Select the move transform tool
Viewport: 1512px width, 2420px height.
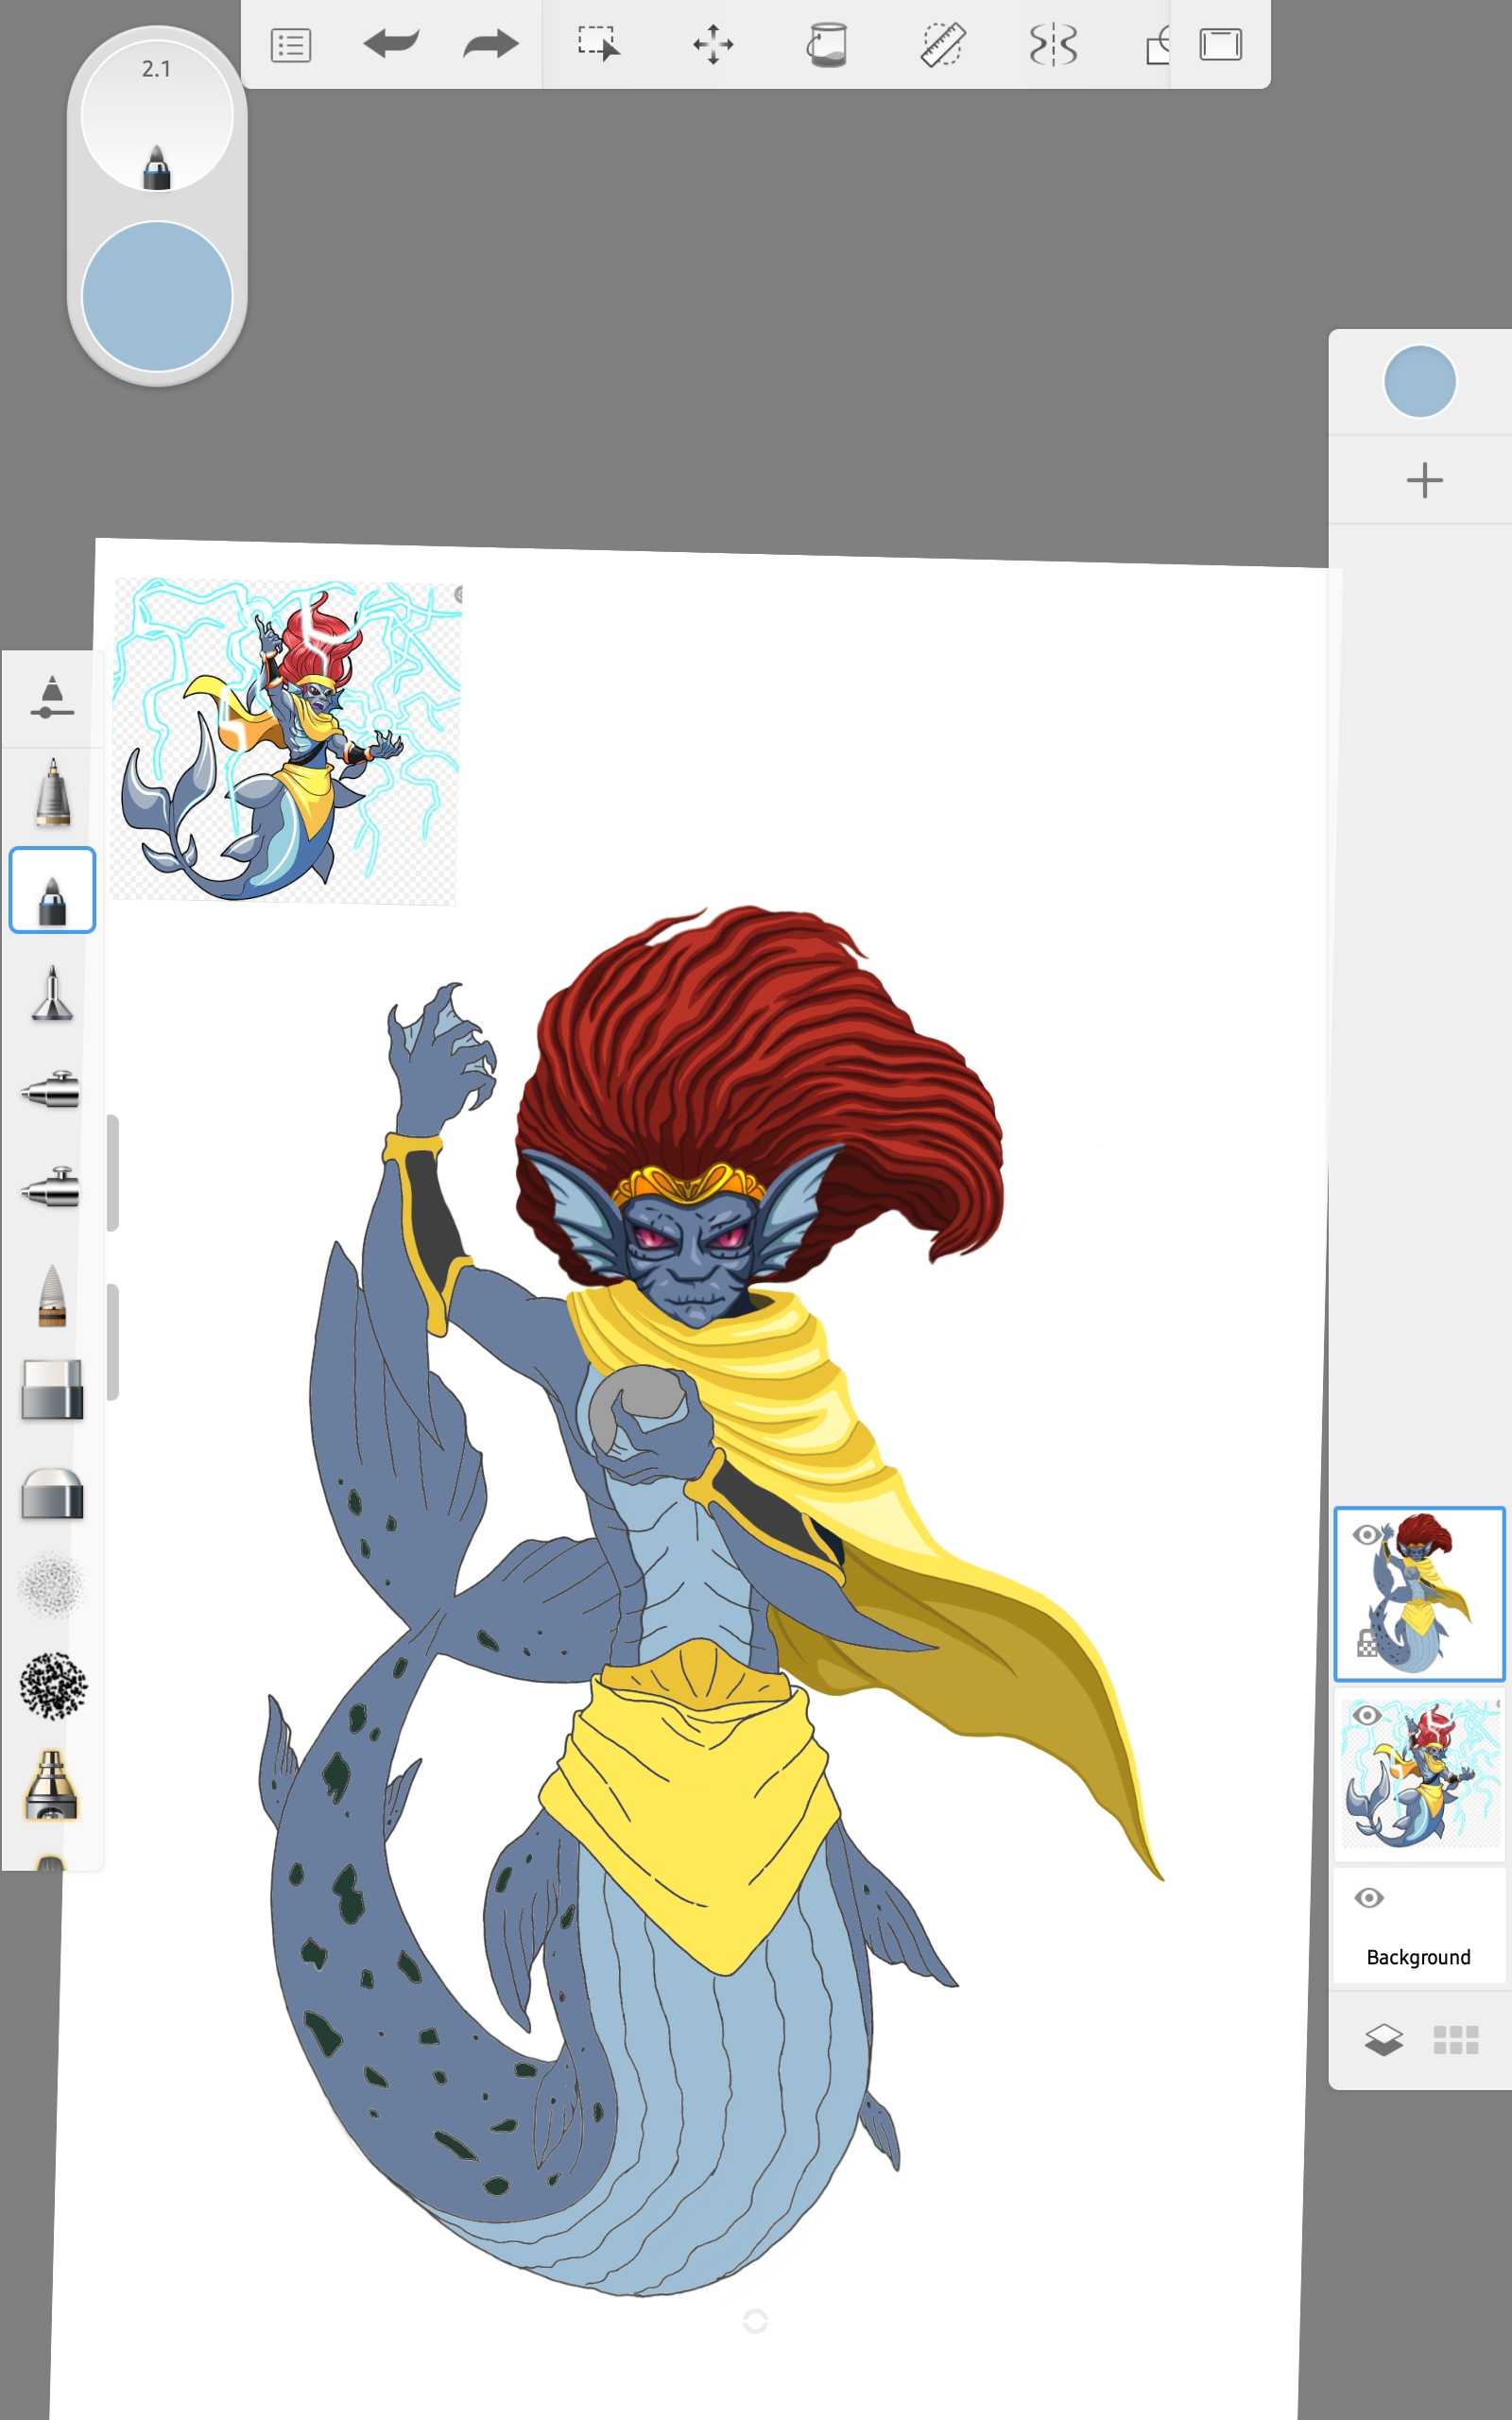tap(713, 45)
